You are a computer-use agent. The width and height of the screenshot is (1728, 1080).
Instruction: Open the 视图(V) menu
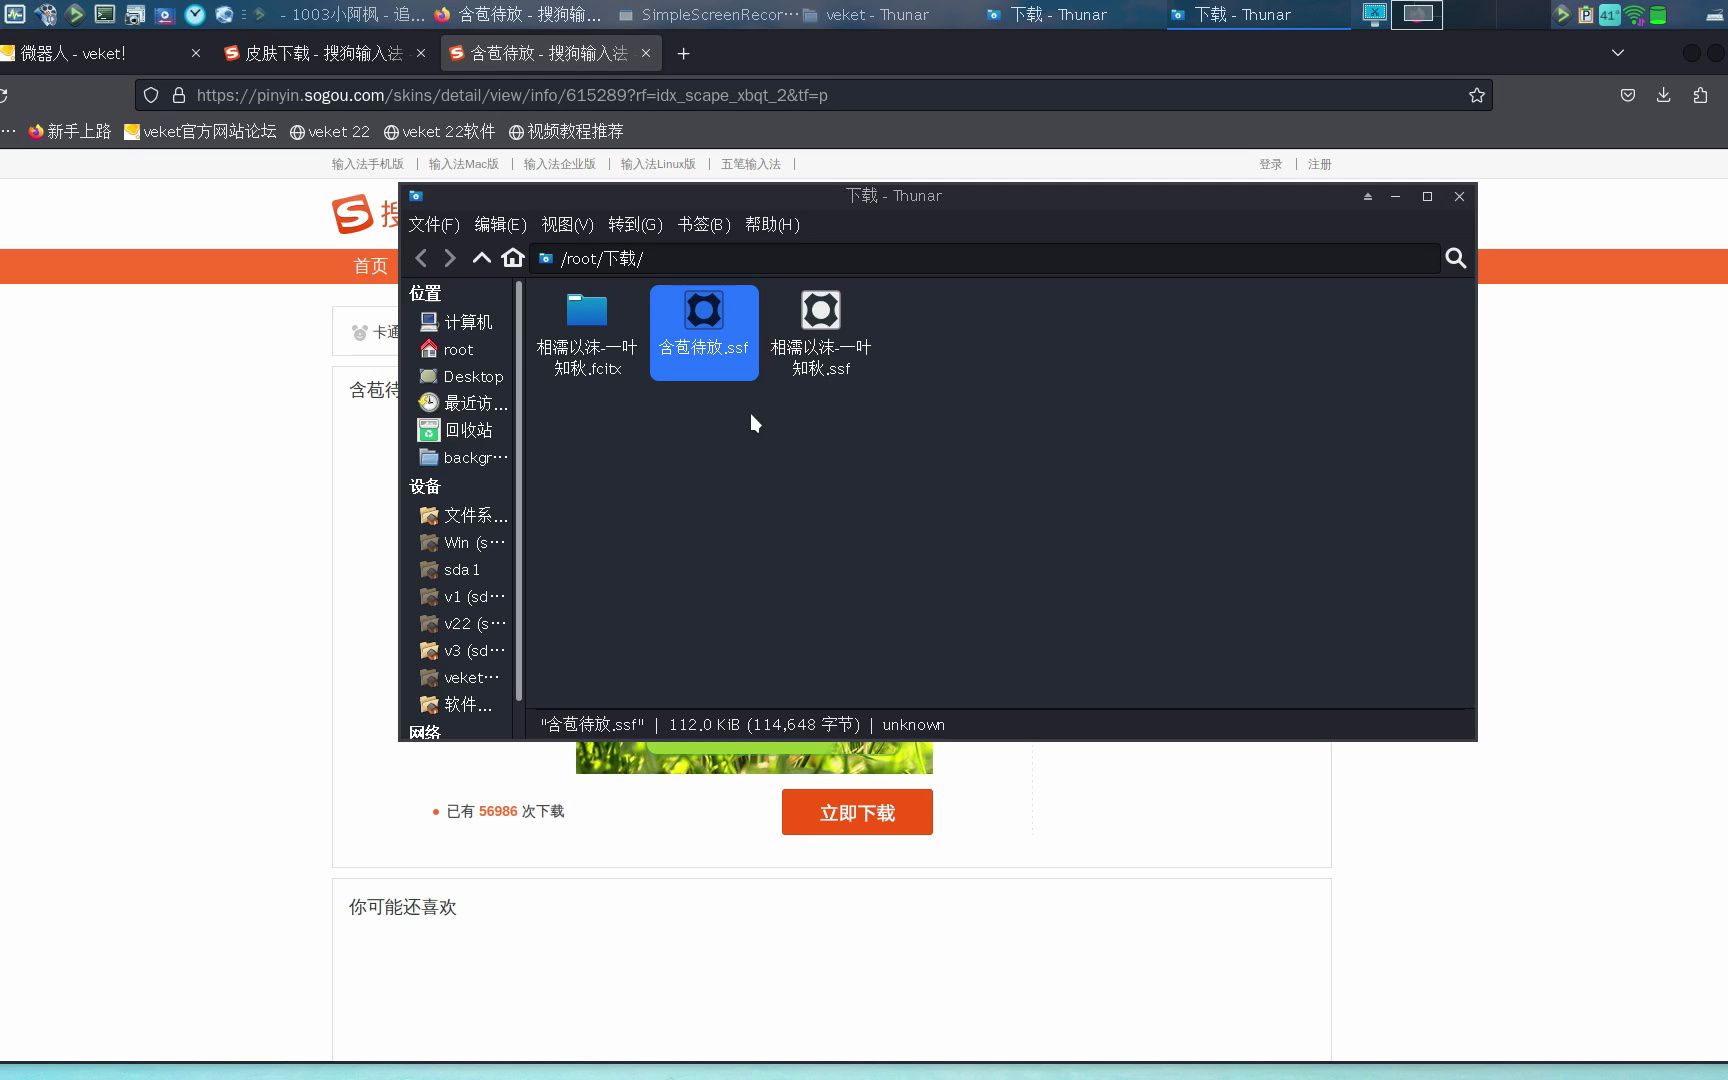pyautogui.click(x=567, y=224)
